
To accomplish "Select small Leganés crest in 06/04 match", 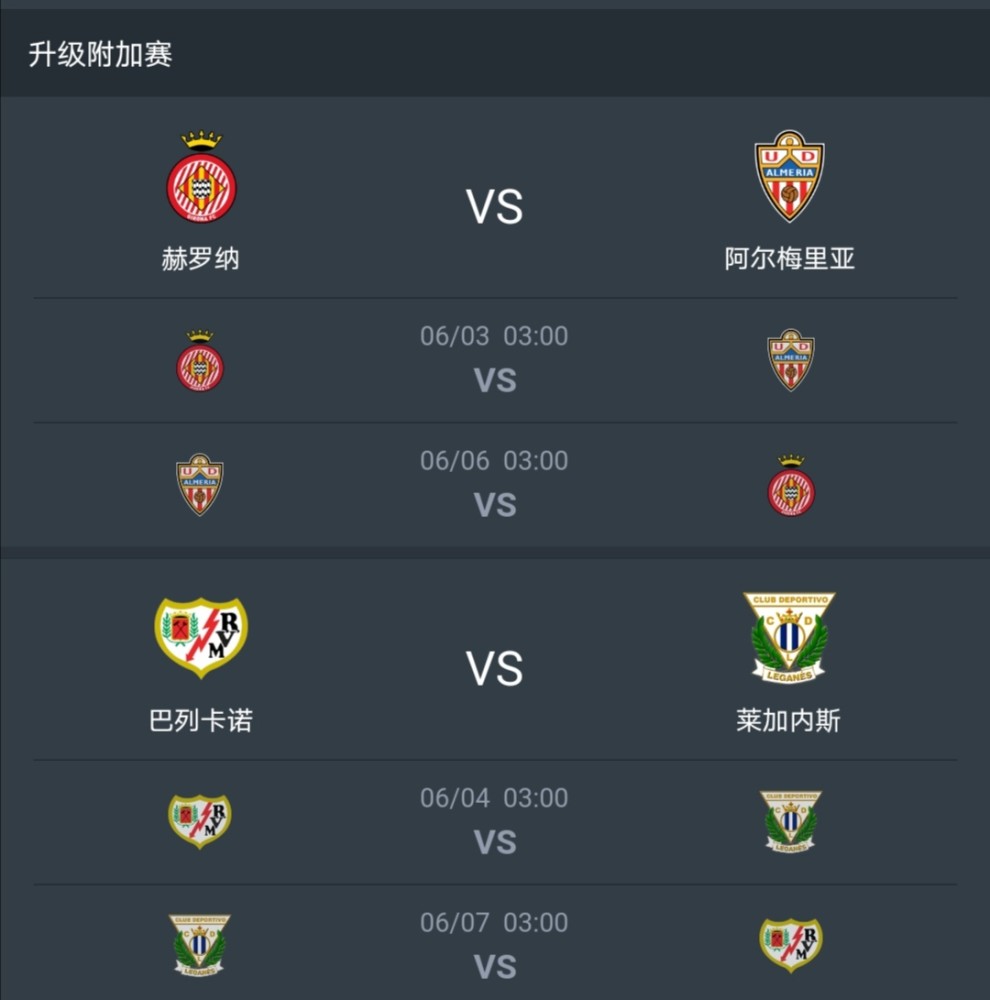I will pyautogui.click(x=790, y=821).
